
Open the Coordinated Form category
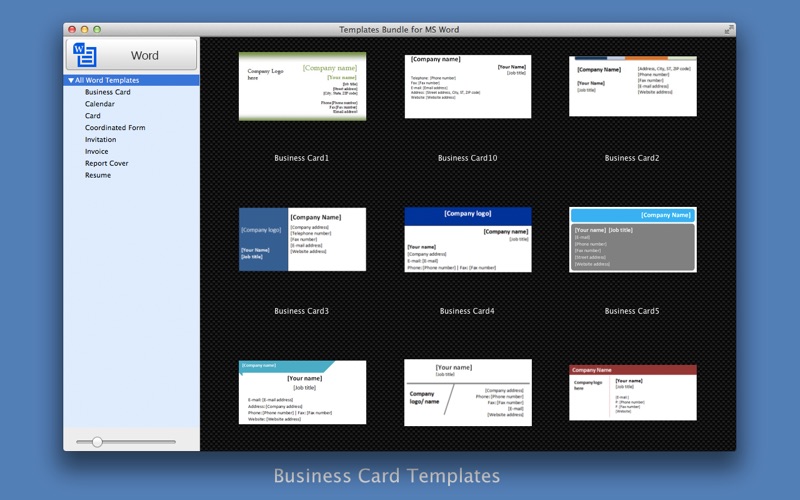point(115,128)
